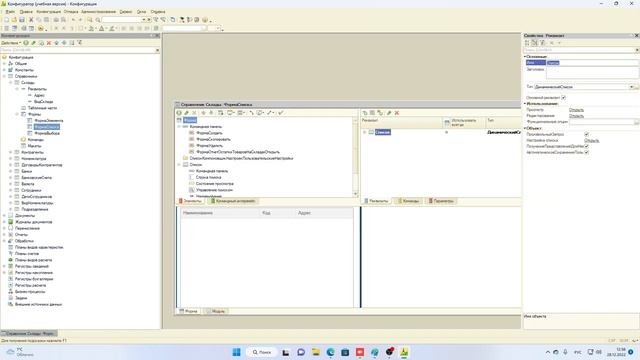Click the Undo arrow in main toolbar

click(x=73, y=20)
